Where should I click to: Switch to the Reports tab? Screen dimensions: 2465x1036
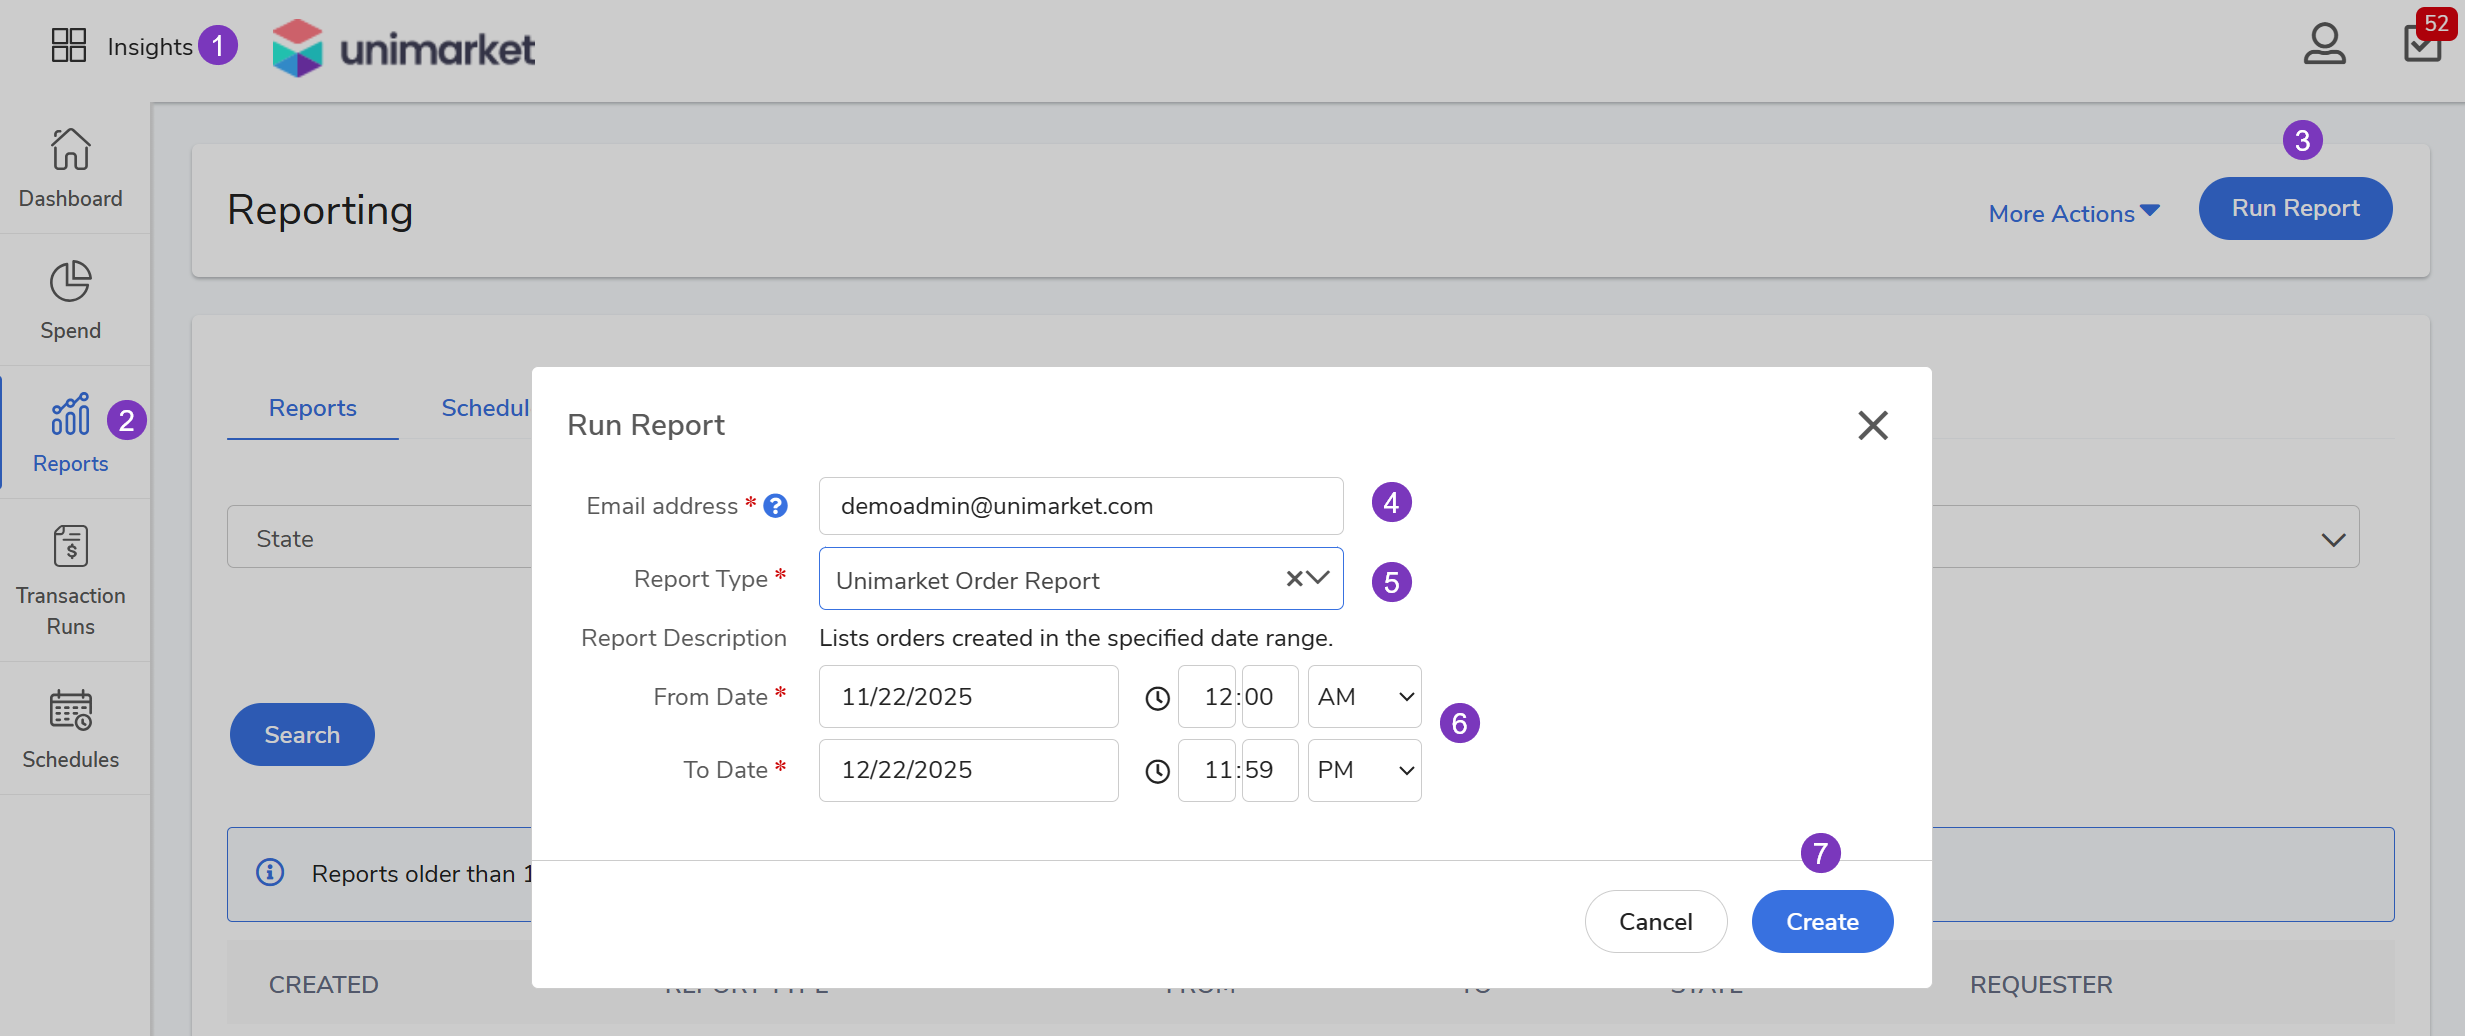coord(312,408)
